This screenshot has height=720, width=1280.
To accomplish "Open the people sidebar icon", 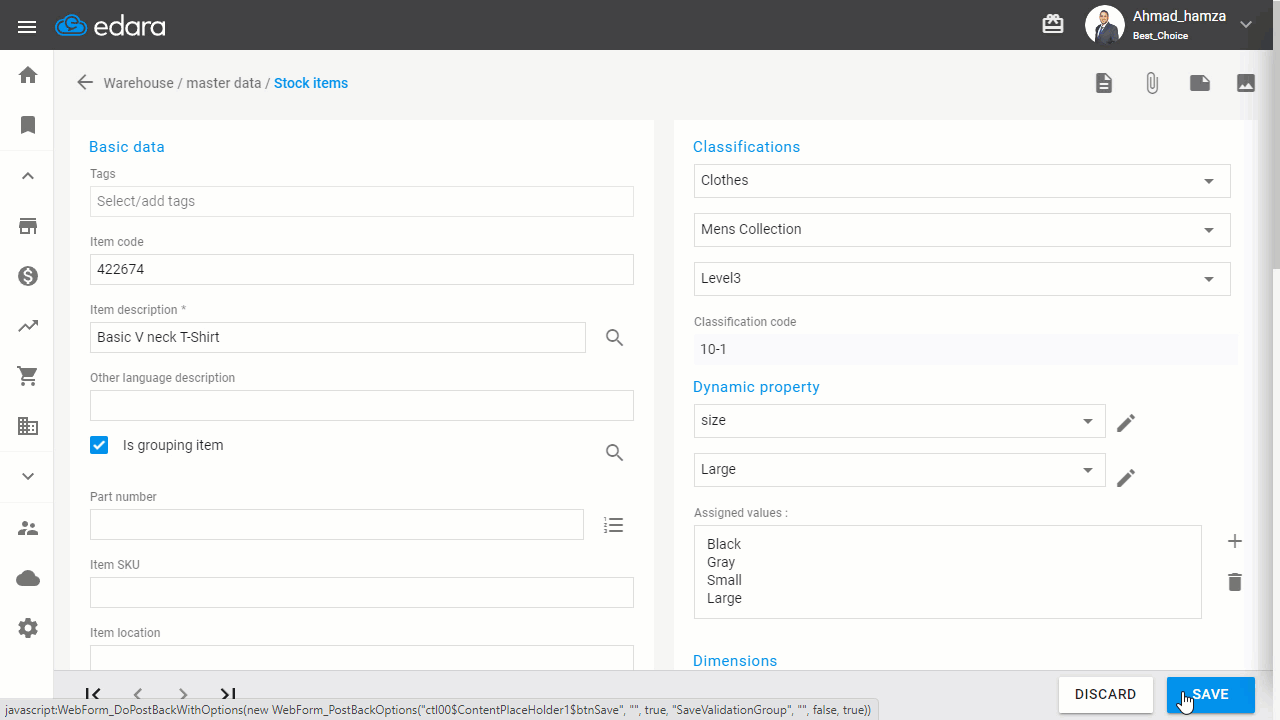I will 28,528.
